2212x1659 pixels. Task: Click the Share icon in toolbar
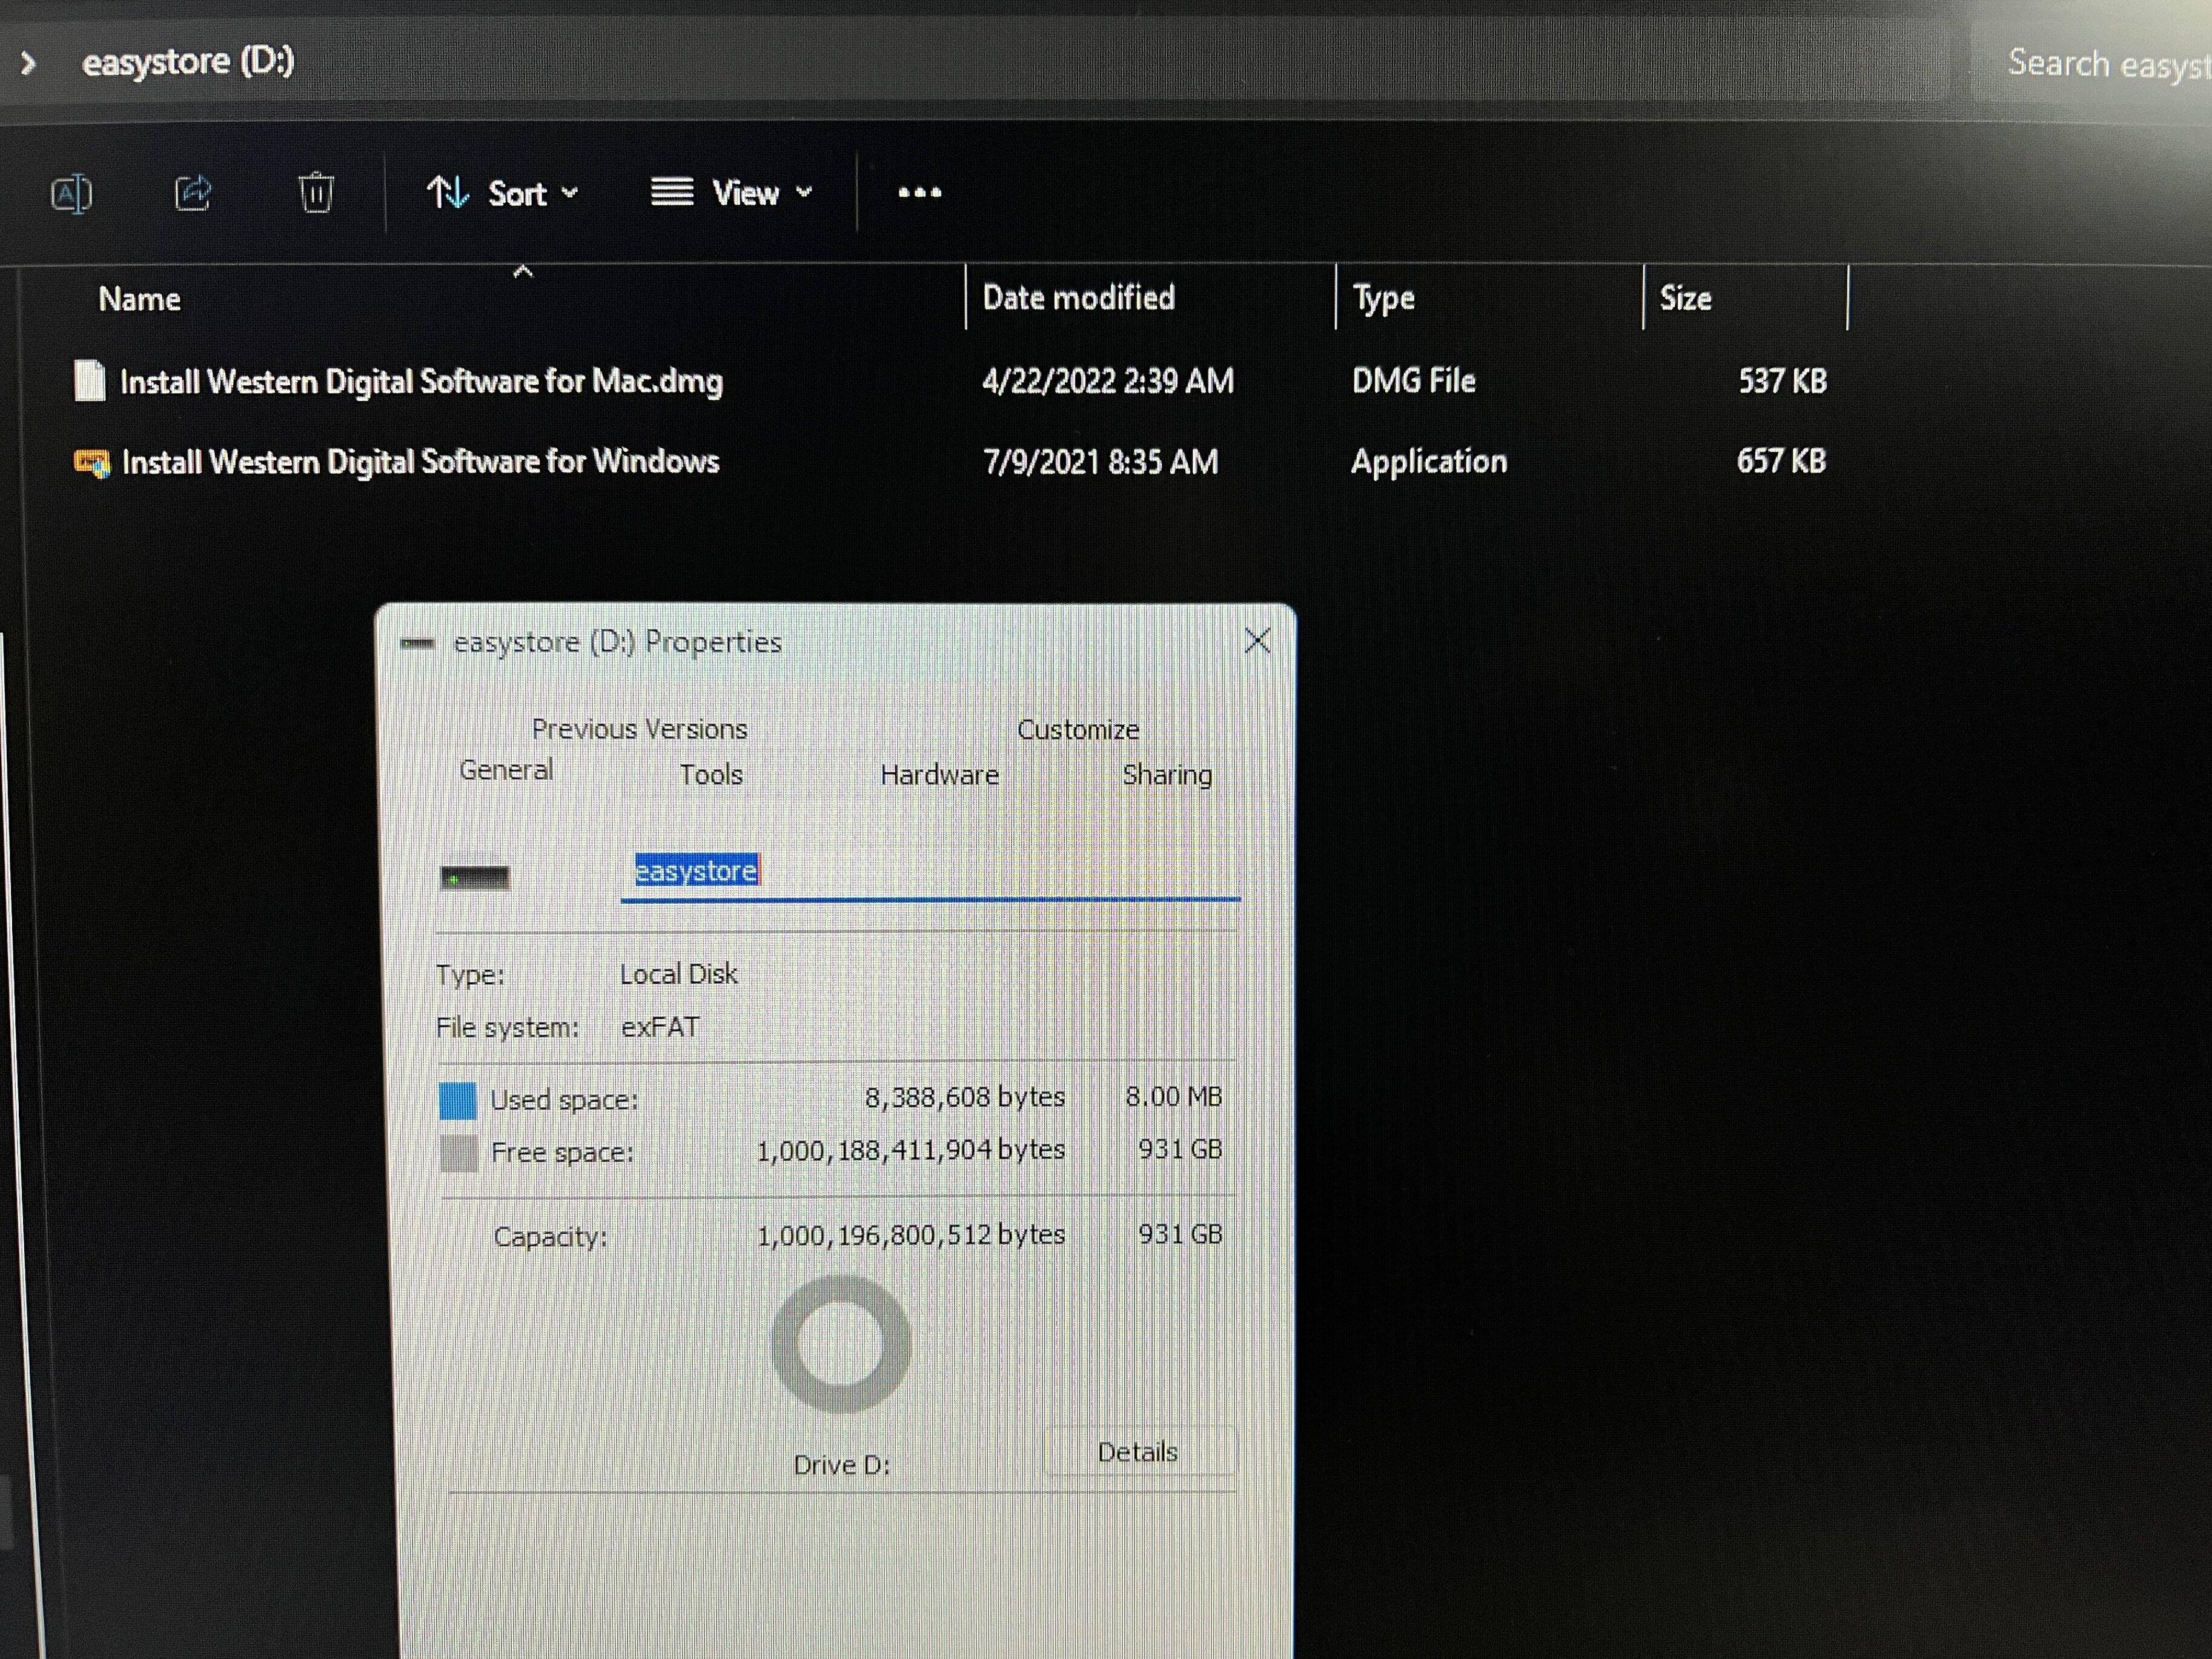(193, 193)
